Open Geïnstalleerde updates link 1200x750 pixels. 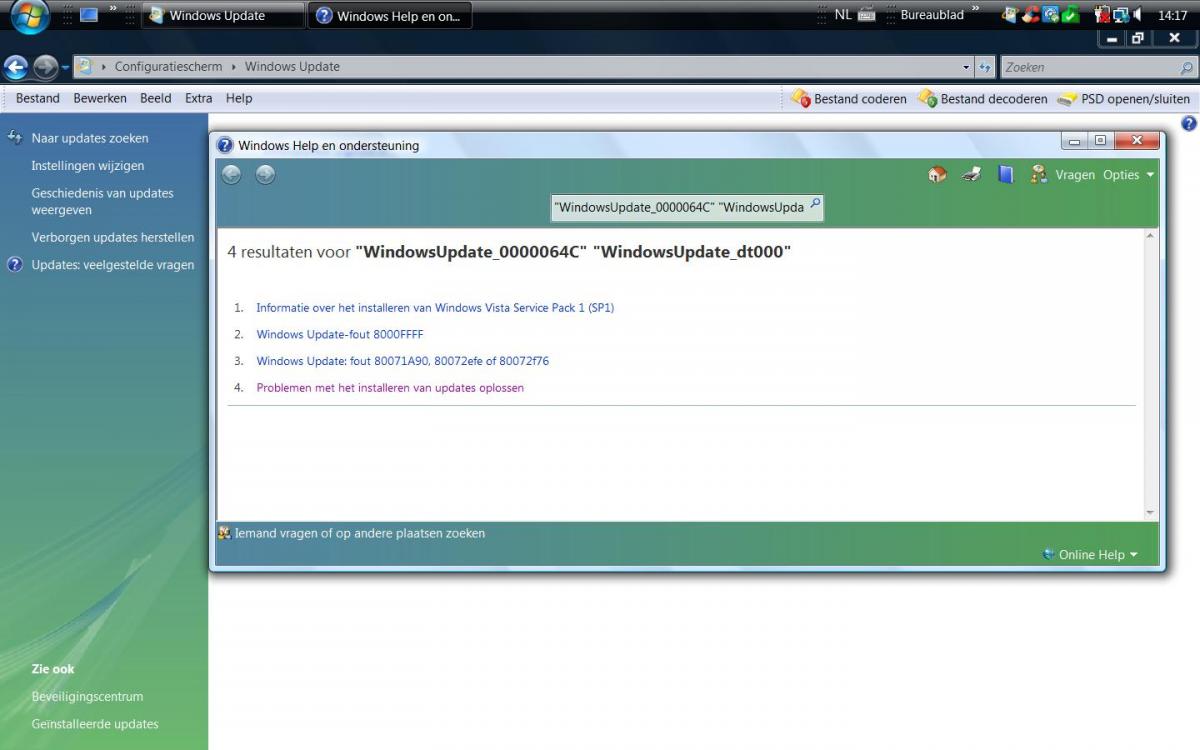tap(95, 724)
